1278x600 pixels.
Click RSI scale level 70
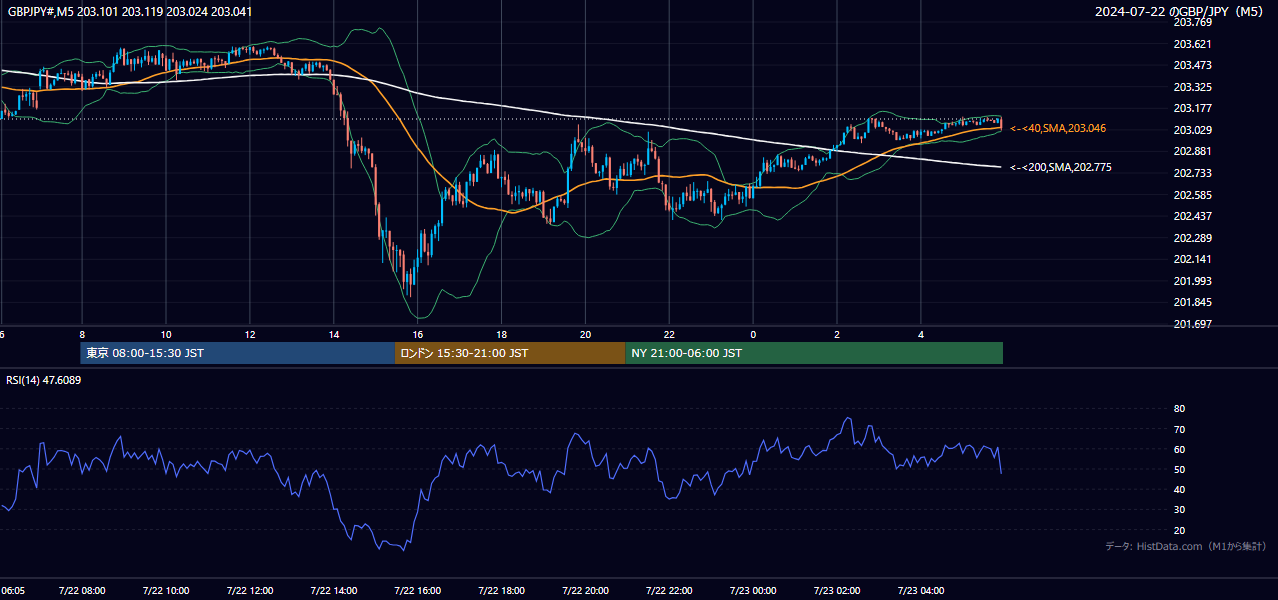point(1179,429)
